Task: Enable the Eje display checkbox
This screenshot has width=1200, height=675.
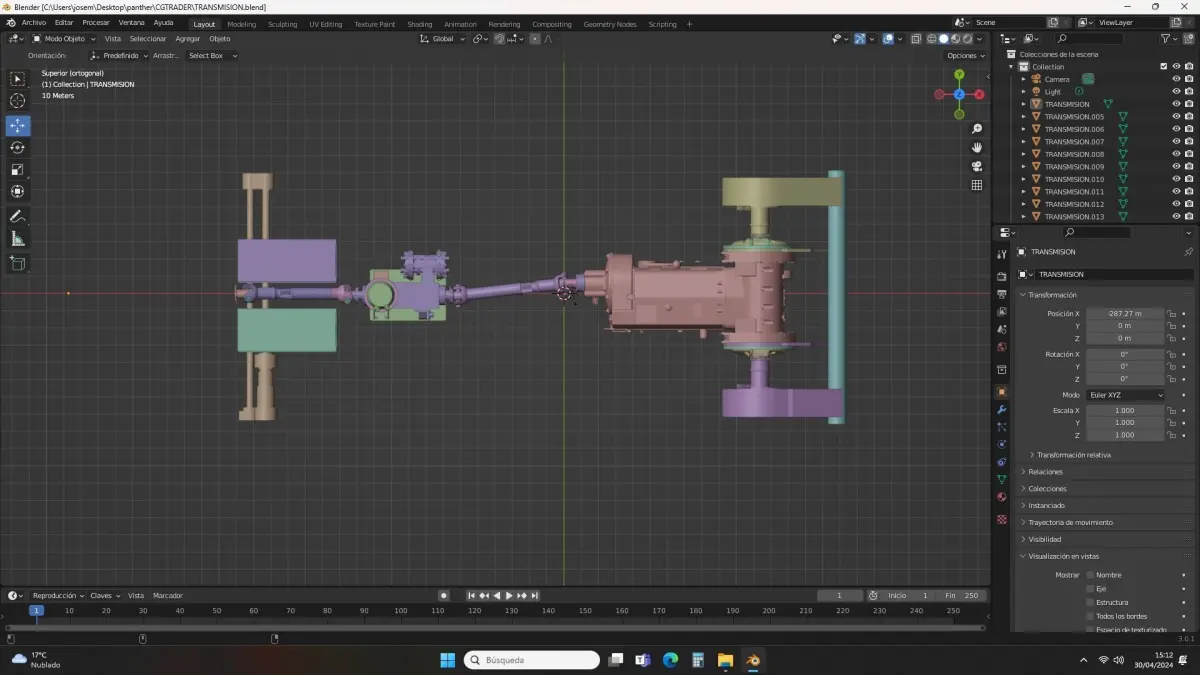Action: coord(1090,589)
